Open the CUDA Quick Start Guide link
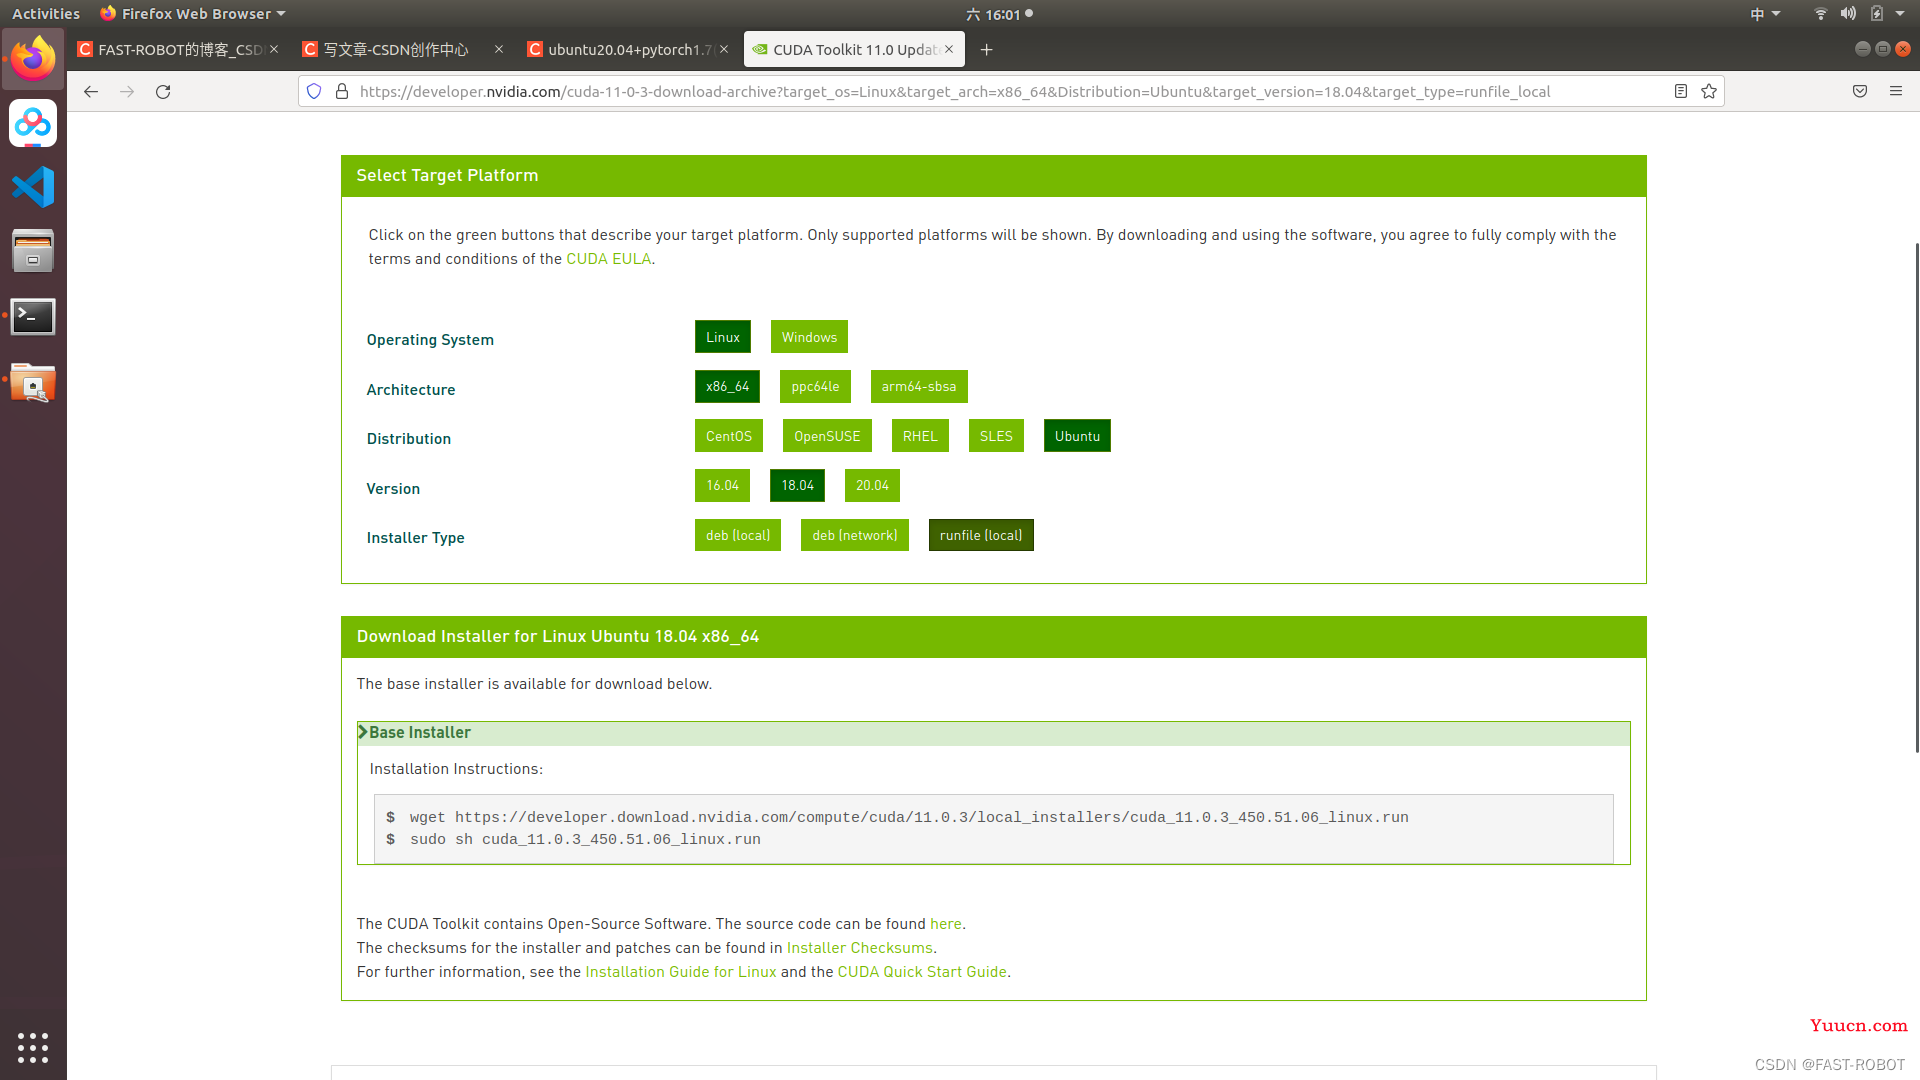The width and height of the screenshot is (1920, 1080). (x=922, y=972)
